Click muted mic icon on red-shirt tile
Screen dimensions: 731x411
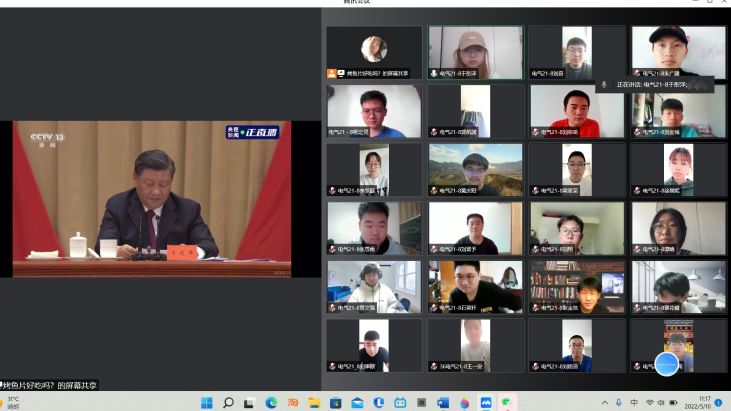(536, 132)
